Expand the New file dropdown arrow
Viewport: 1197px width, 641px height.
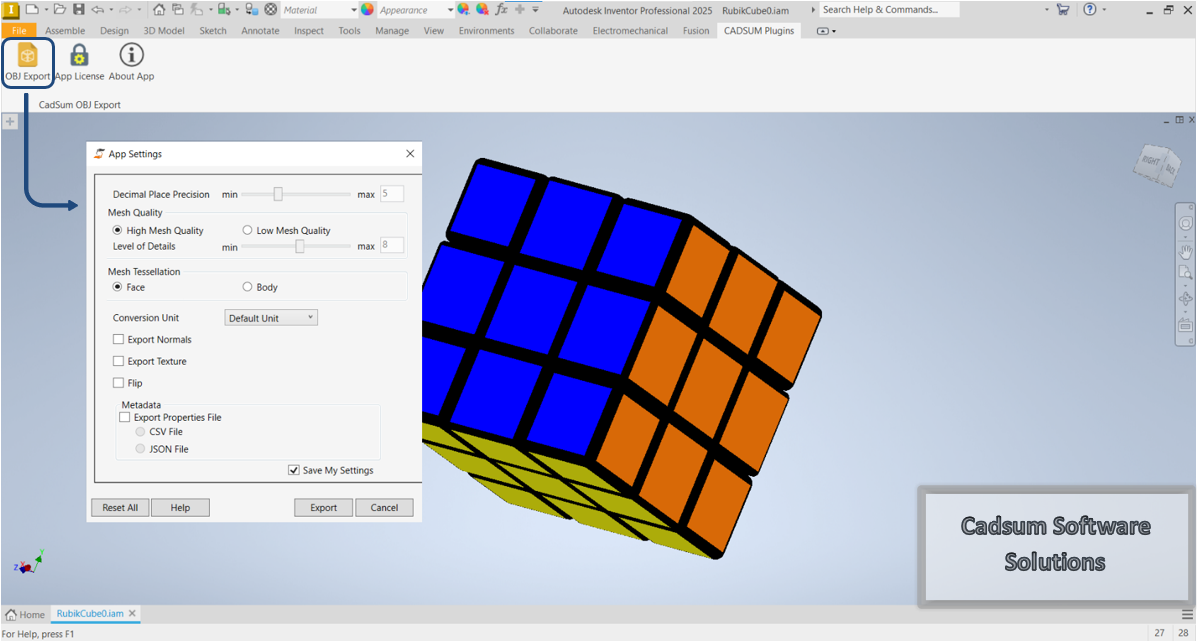[x=46, y=10]
